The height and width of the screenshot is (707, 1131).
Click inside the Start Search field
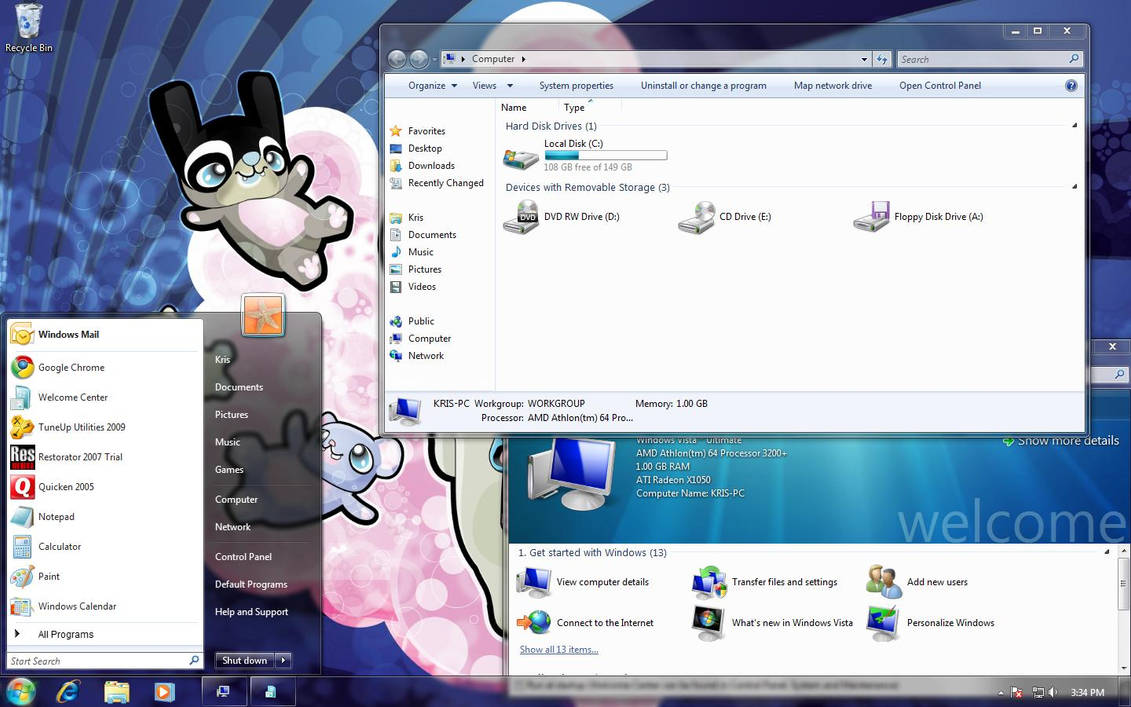point(95,660)
